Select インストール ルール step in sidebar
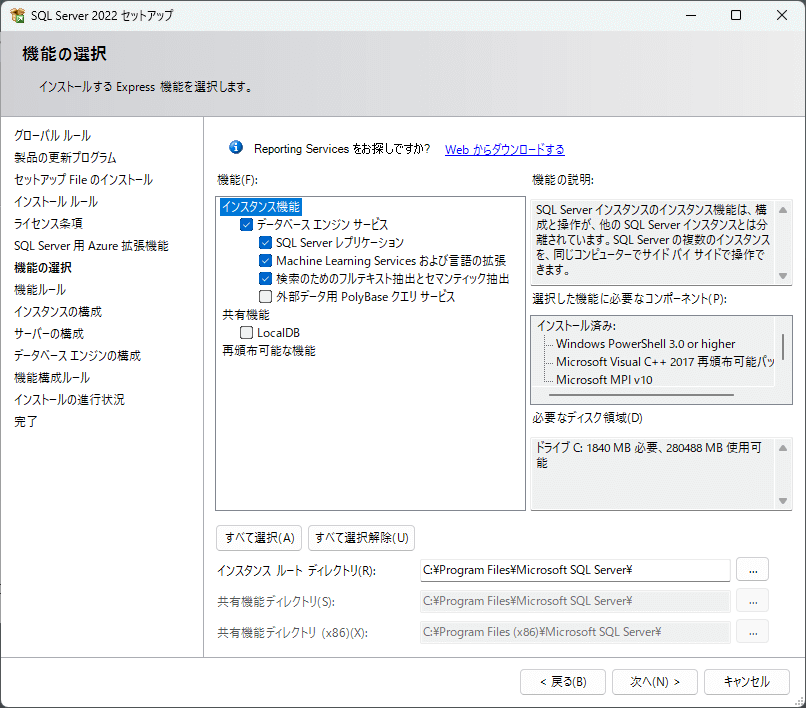Image resolution: width=806 pixels, height=708 pixels. (56, 202)
